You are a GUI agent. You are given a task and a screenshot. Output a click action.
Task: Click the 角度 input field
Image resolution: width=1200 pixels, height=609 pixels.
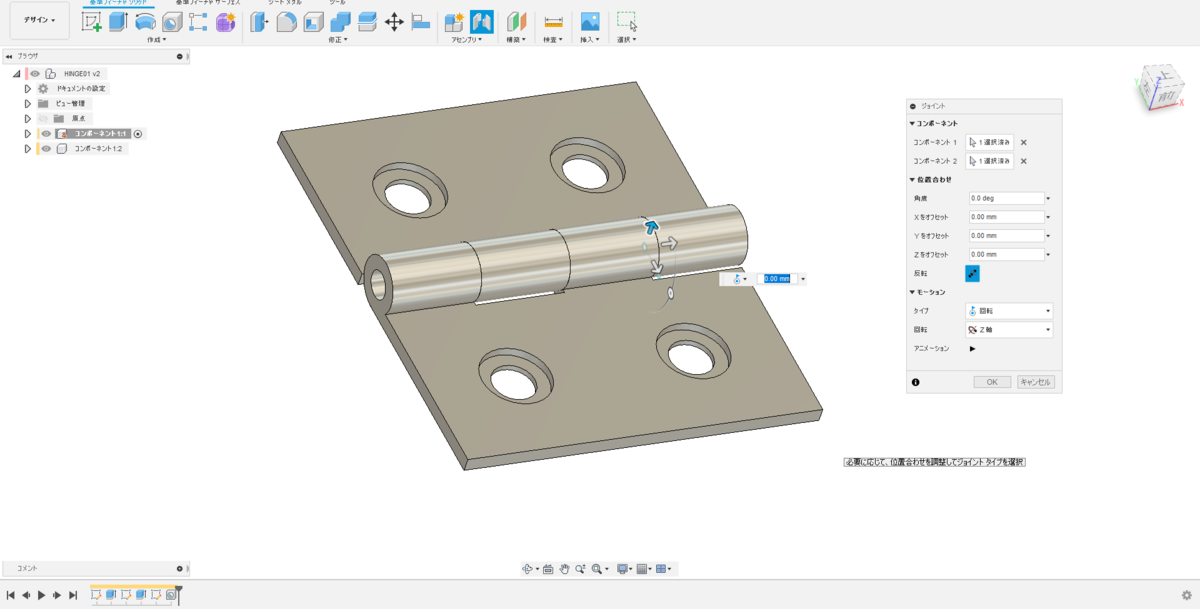1007,198
